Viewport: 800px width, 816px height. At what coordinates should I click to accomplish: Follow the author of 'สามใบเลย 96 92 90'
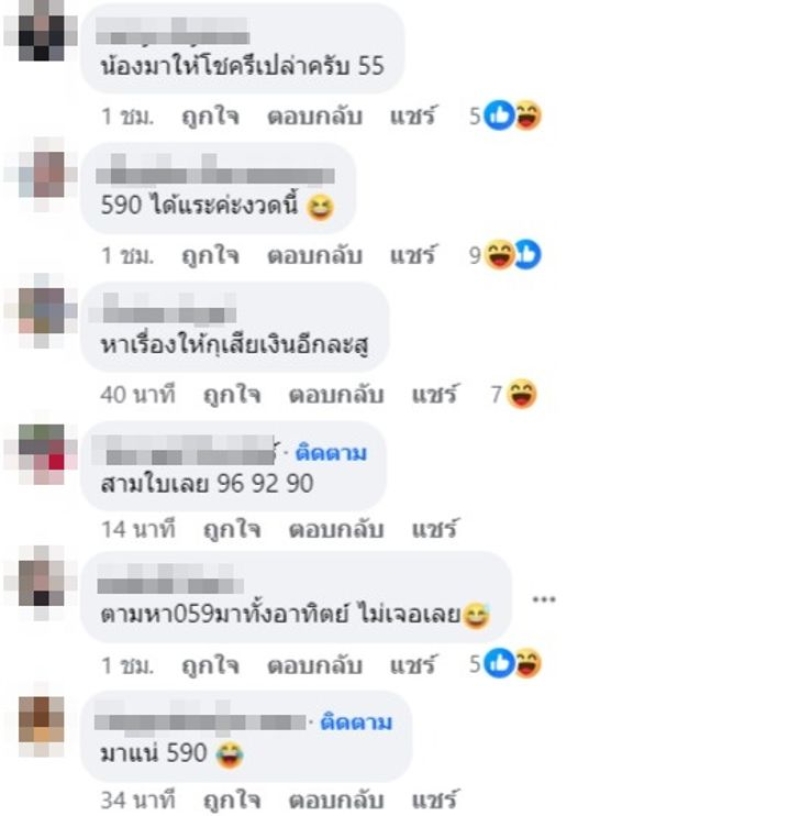(331, 453)
